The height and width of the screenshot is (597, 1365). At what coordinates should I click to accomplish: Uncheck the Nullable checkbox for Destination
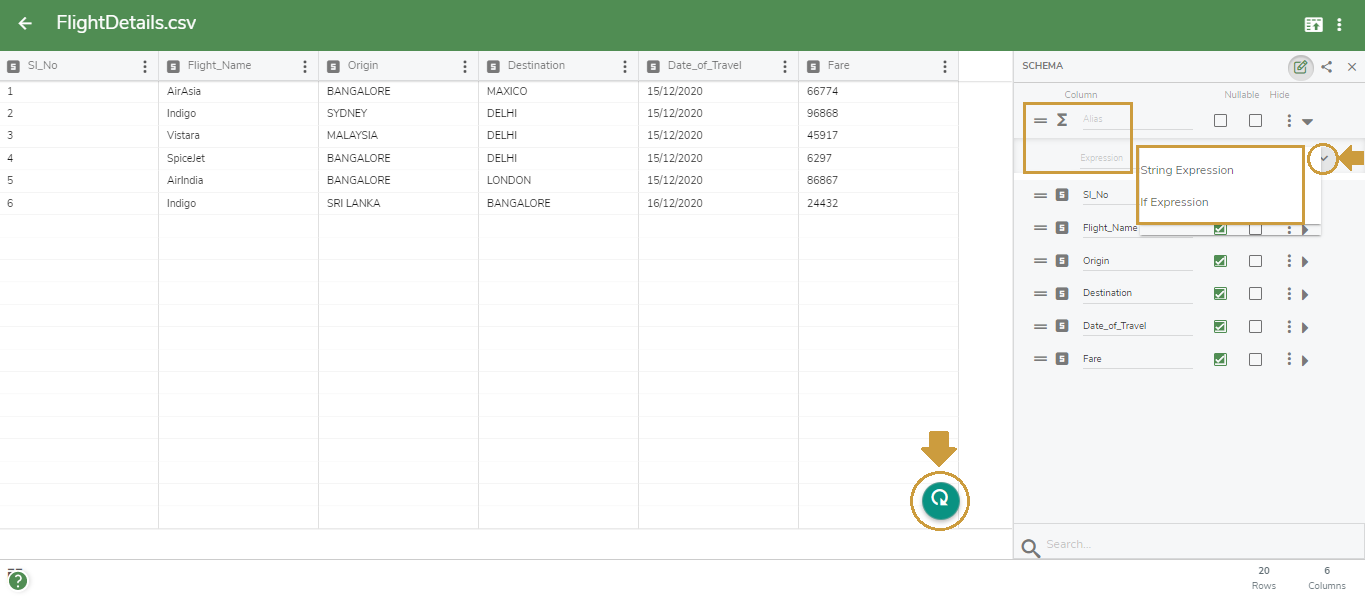(1220, 293)
